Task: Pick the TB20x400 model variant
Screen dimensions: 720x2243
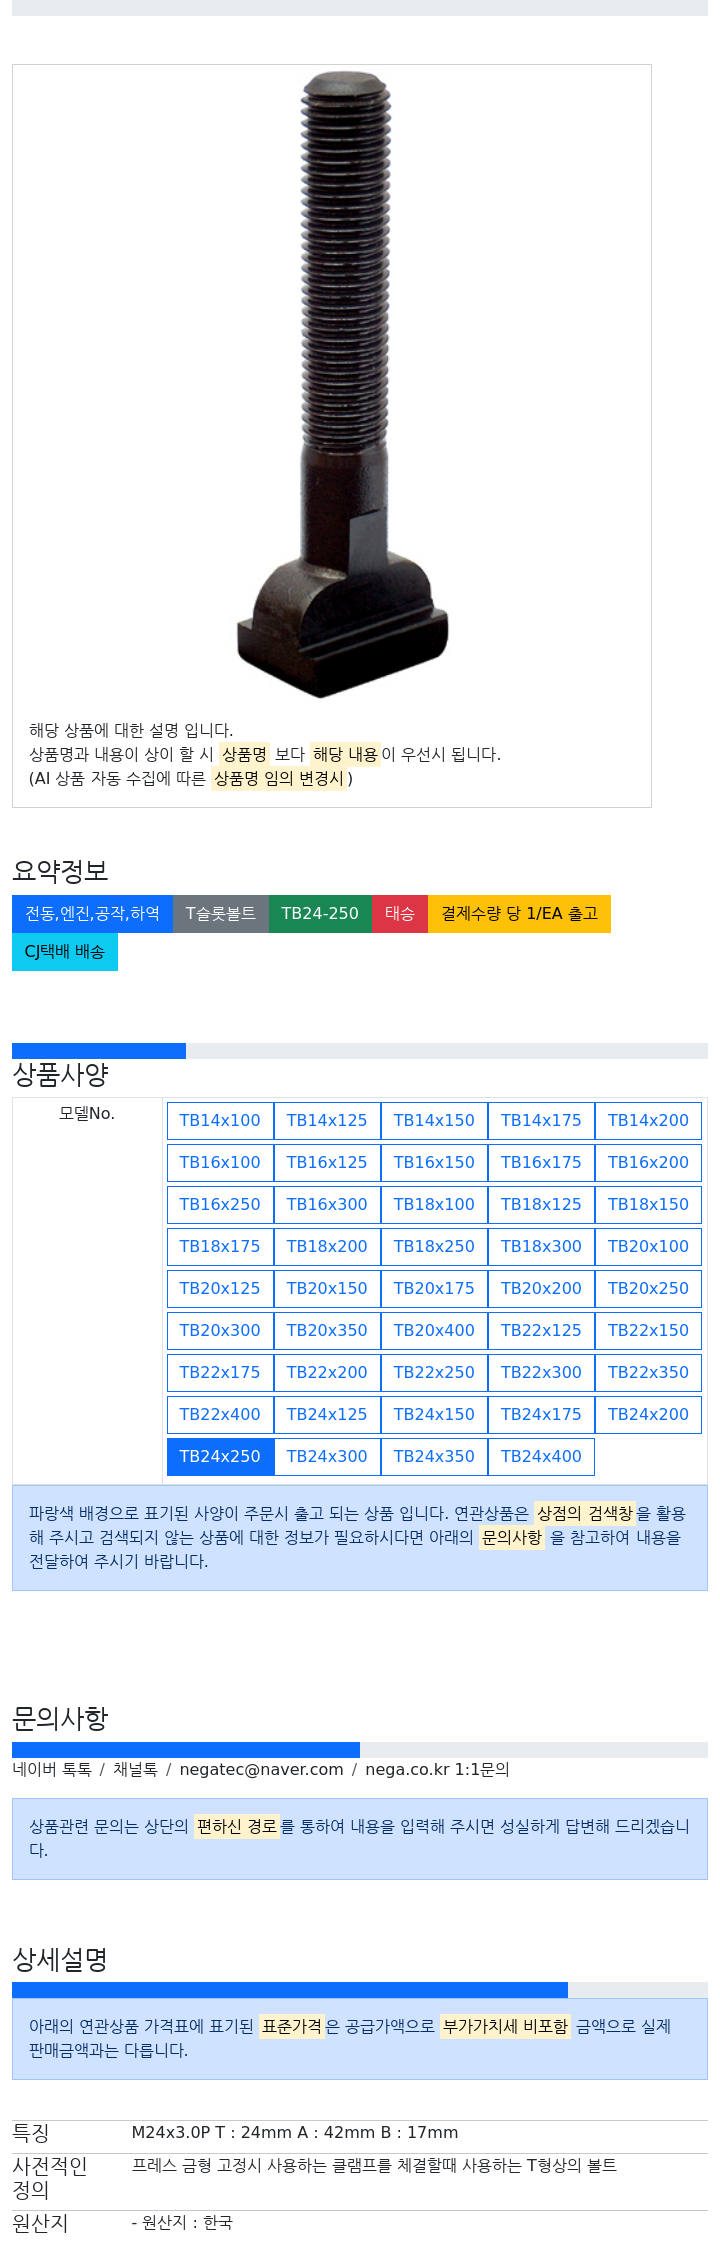Action: point(434,1331)
